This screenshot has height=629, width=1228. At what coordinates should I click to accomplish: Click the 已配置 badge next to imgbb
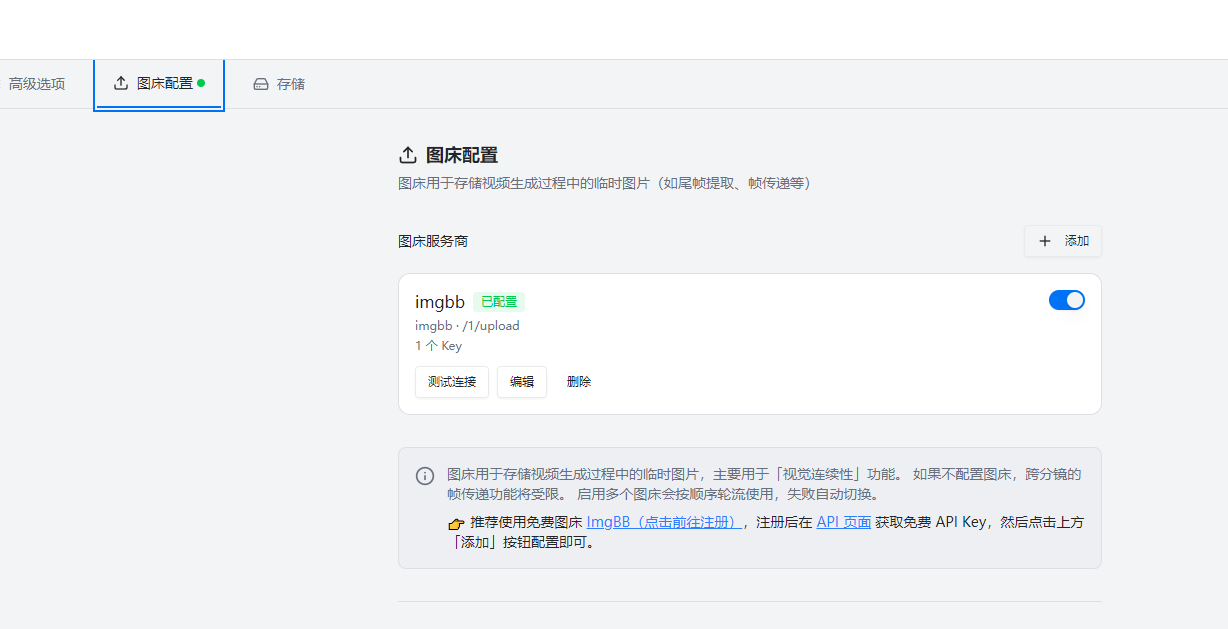(x=497, y=301)
